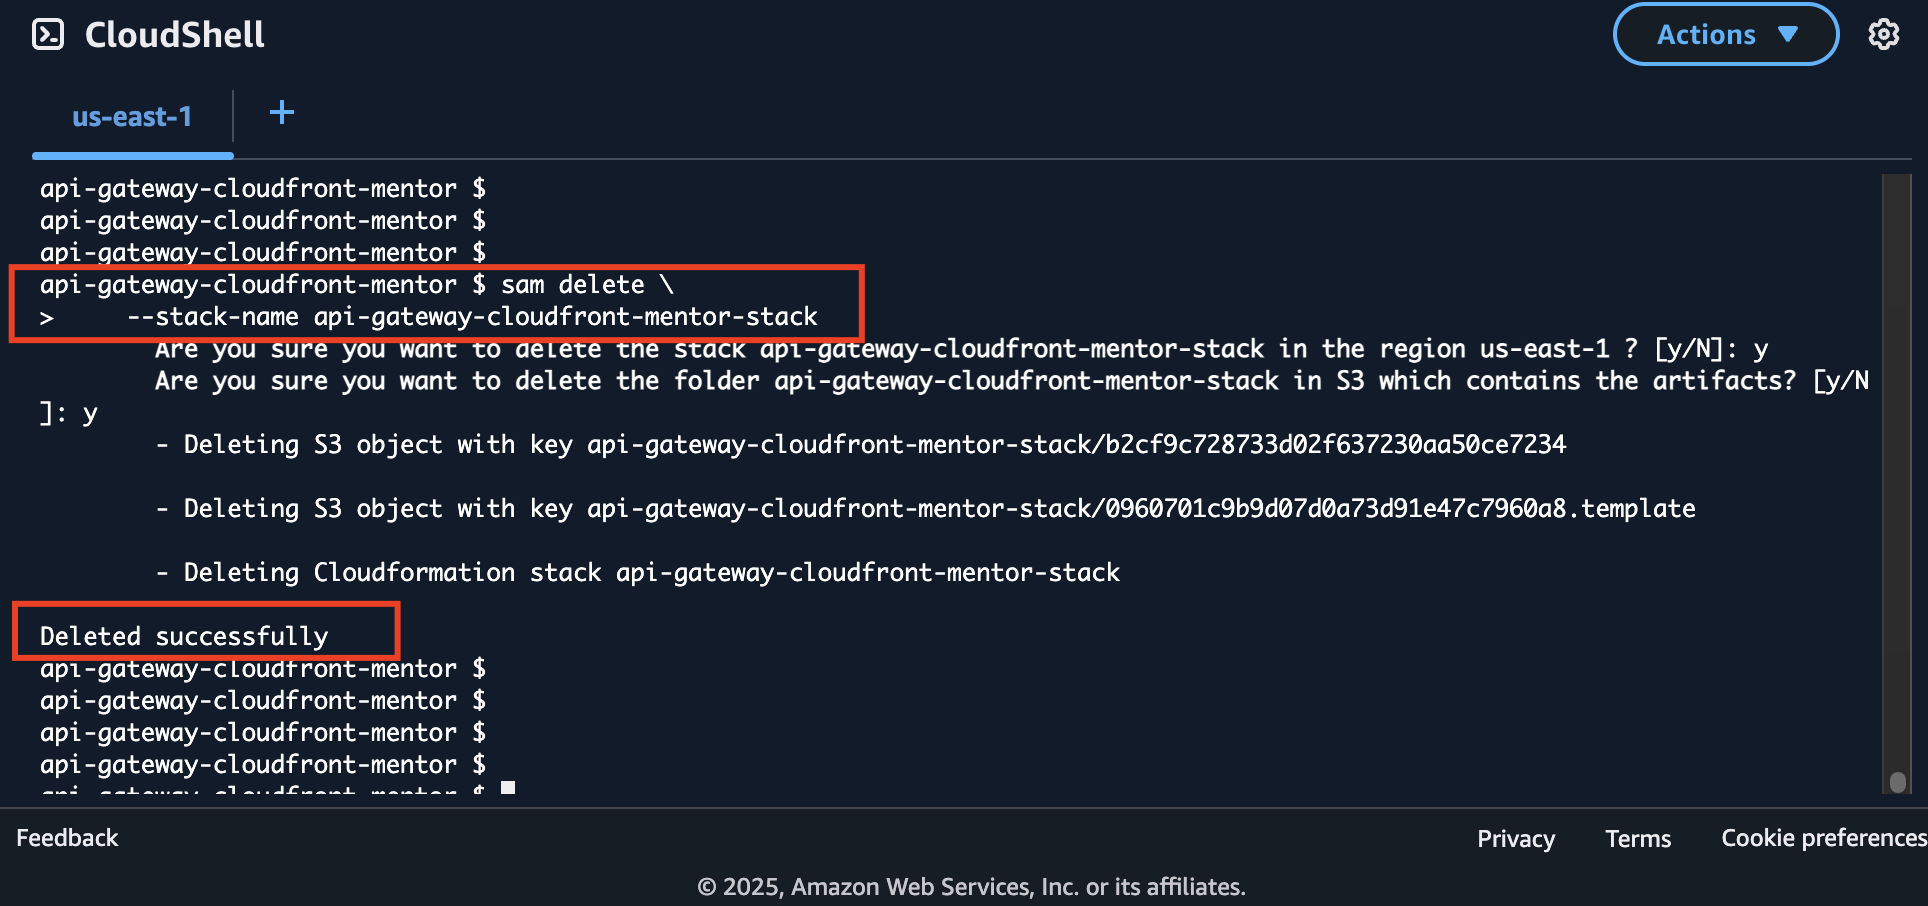
Task: Open Cookie preferences in footer
Action: 1823,838
